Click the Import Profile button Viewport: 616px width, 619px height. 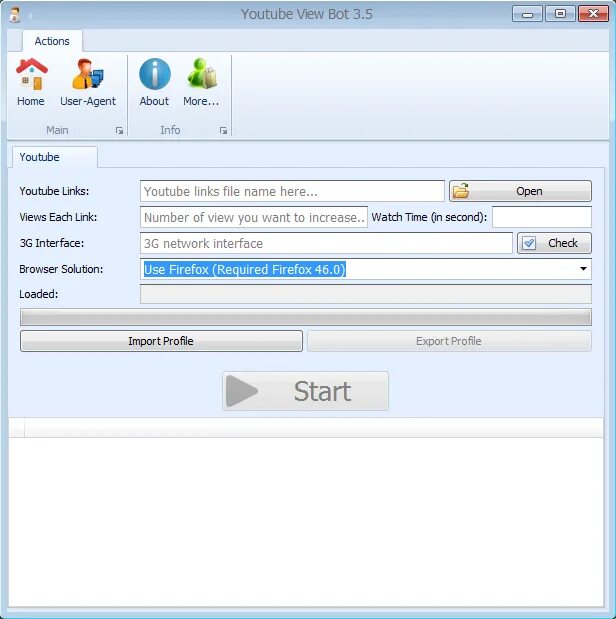161,341
